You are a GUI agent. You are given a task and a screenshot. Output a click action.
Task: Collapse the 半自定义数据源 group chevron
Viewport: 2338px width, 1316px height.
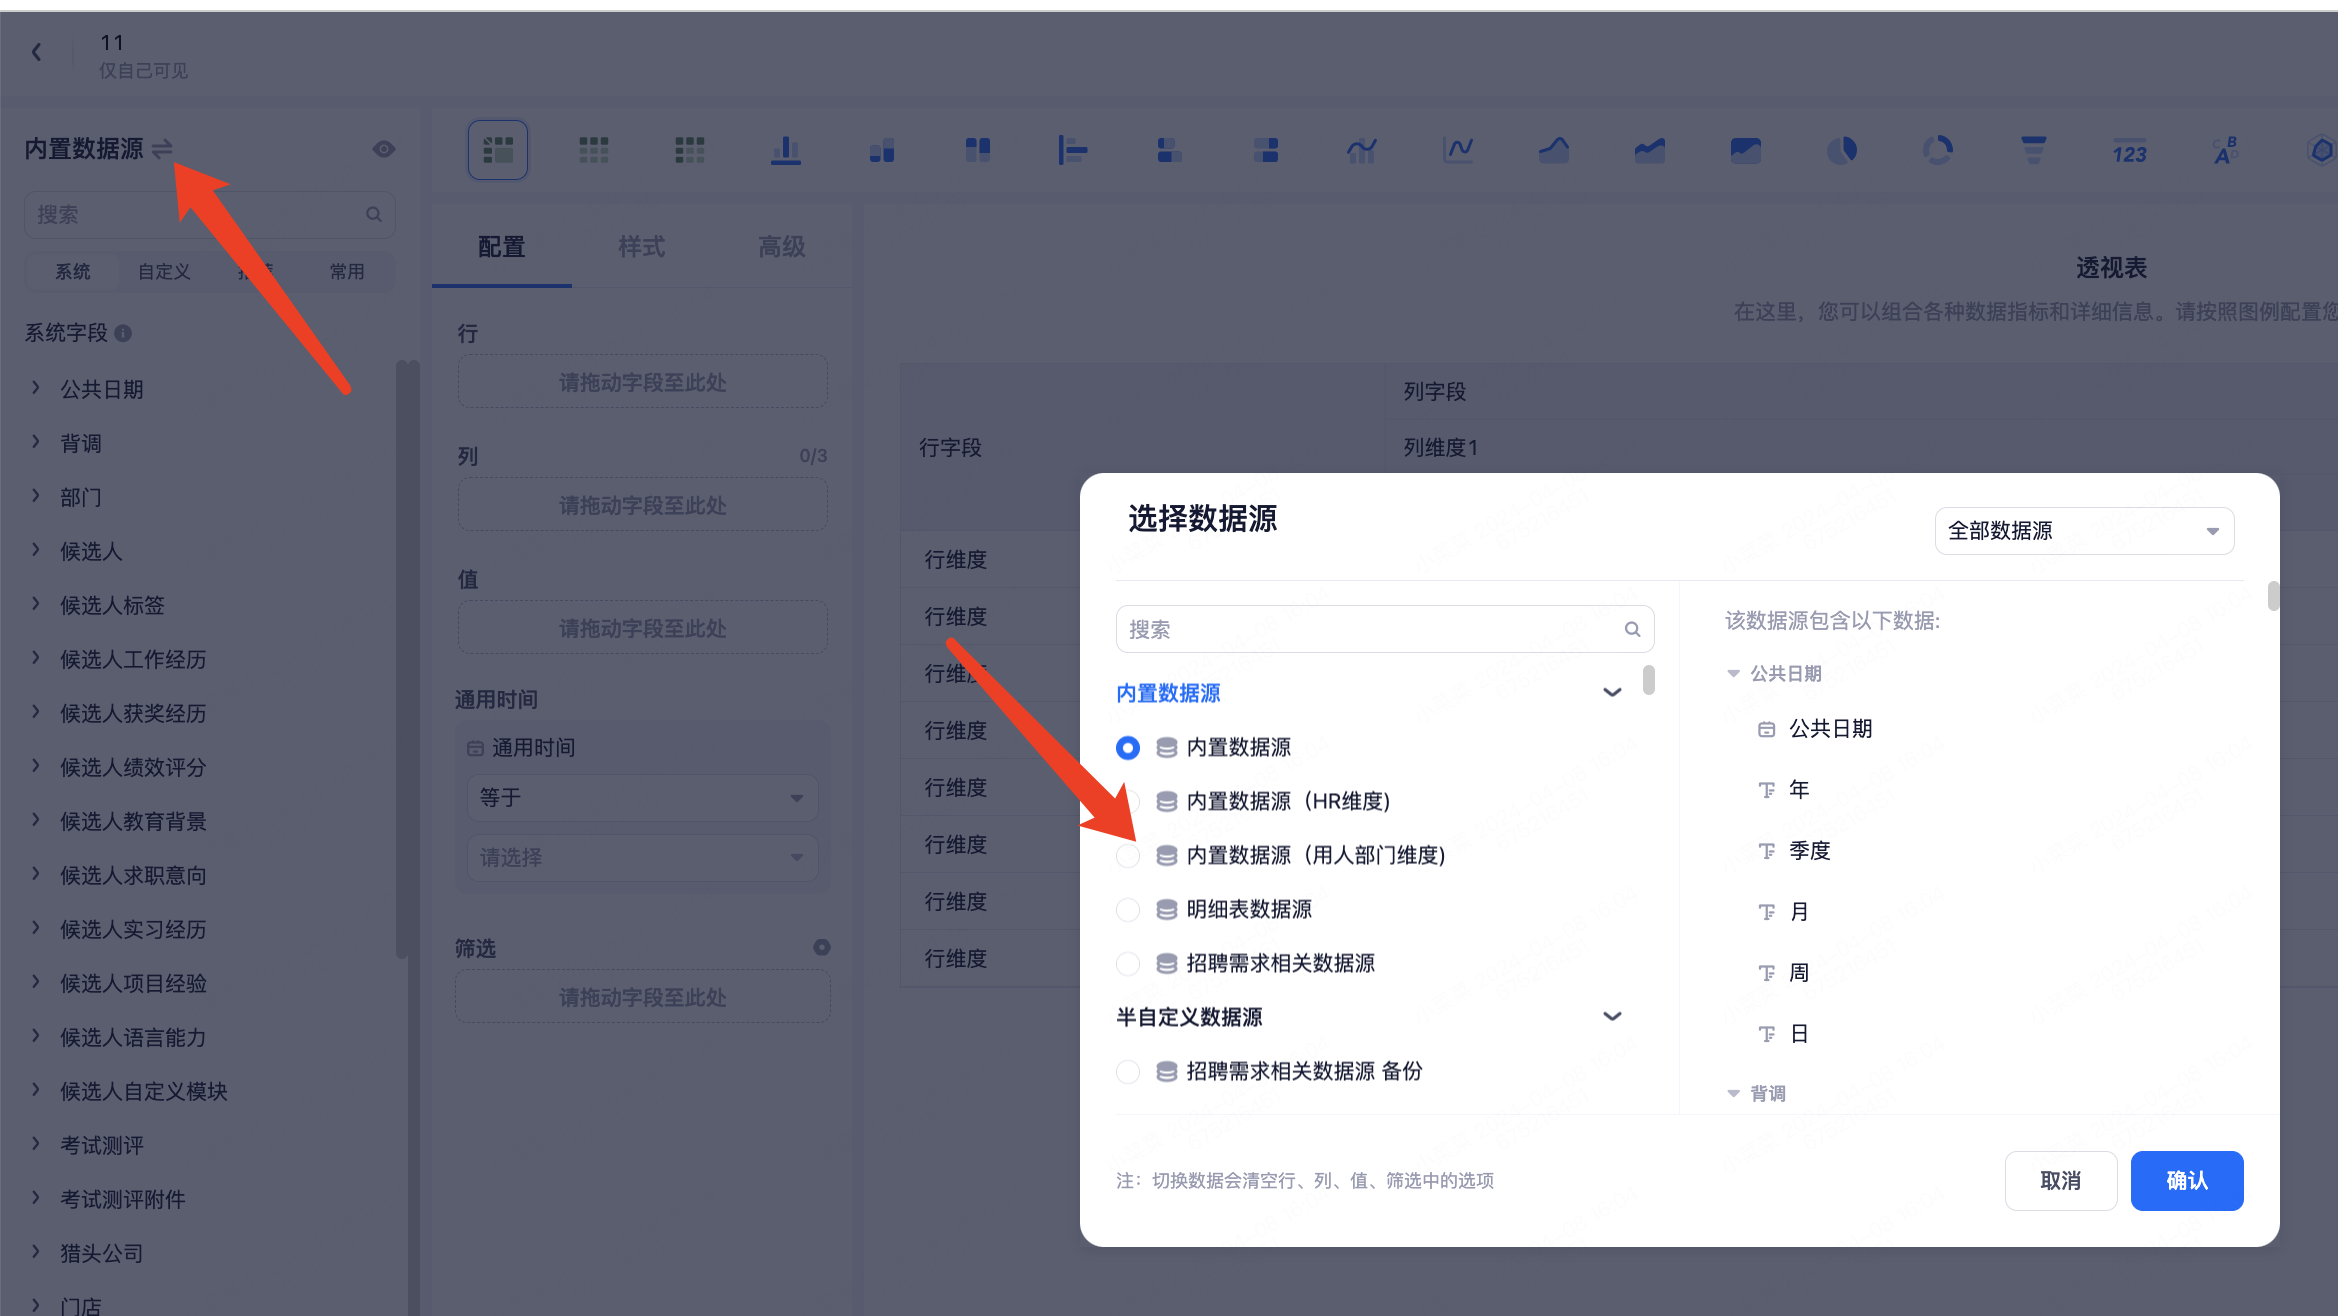click(1612, 1017)
